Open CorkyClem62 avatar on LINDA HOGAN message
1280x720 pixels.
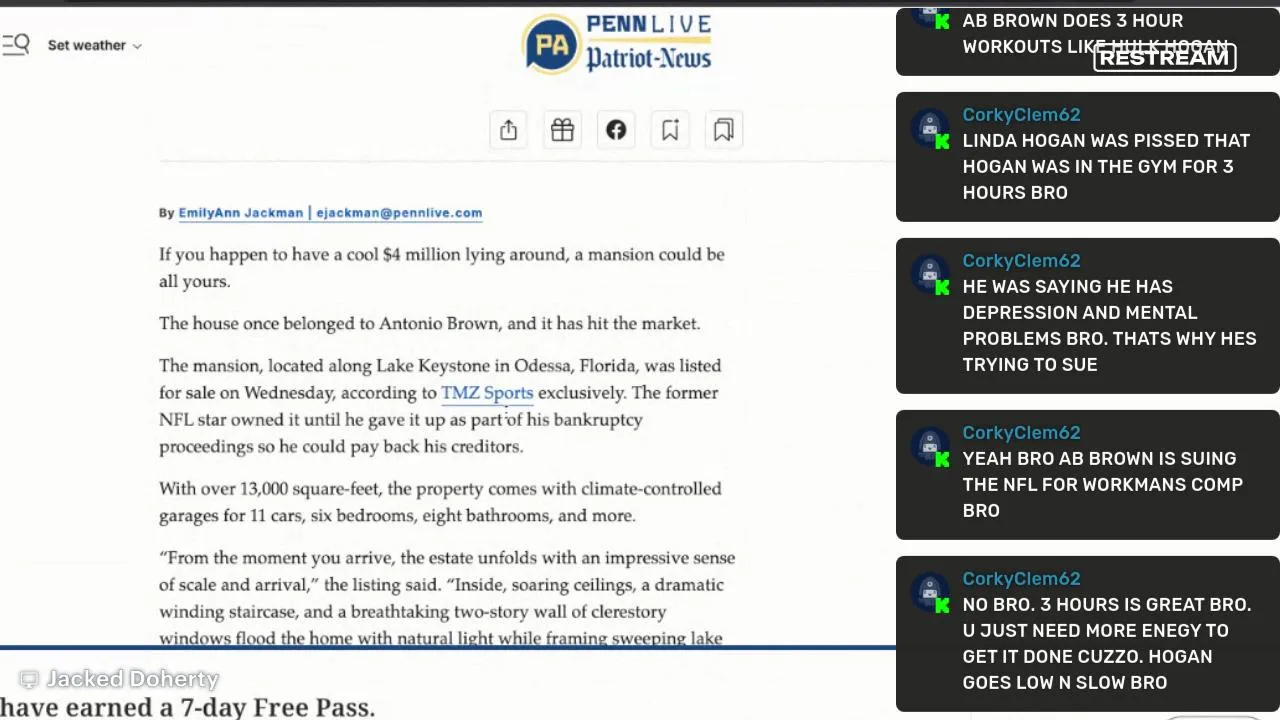coord(931,128)
